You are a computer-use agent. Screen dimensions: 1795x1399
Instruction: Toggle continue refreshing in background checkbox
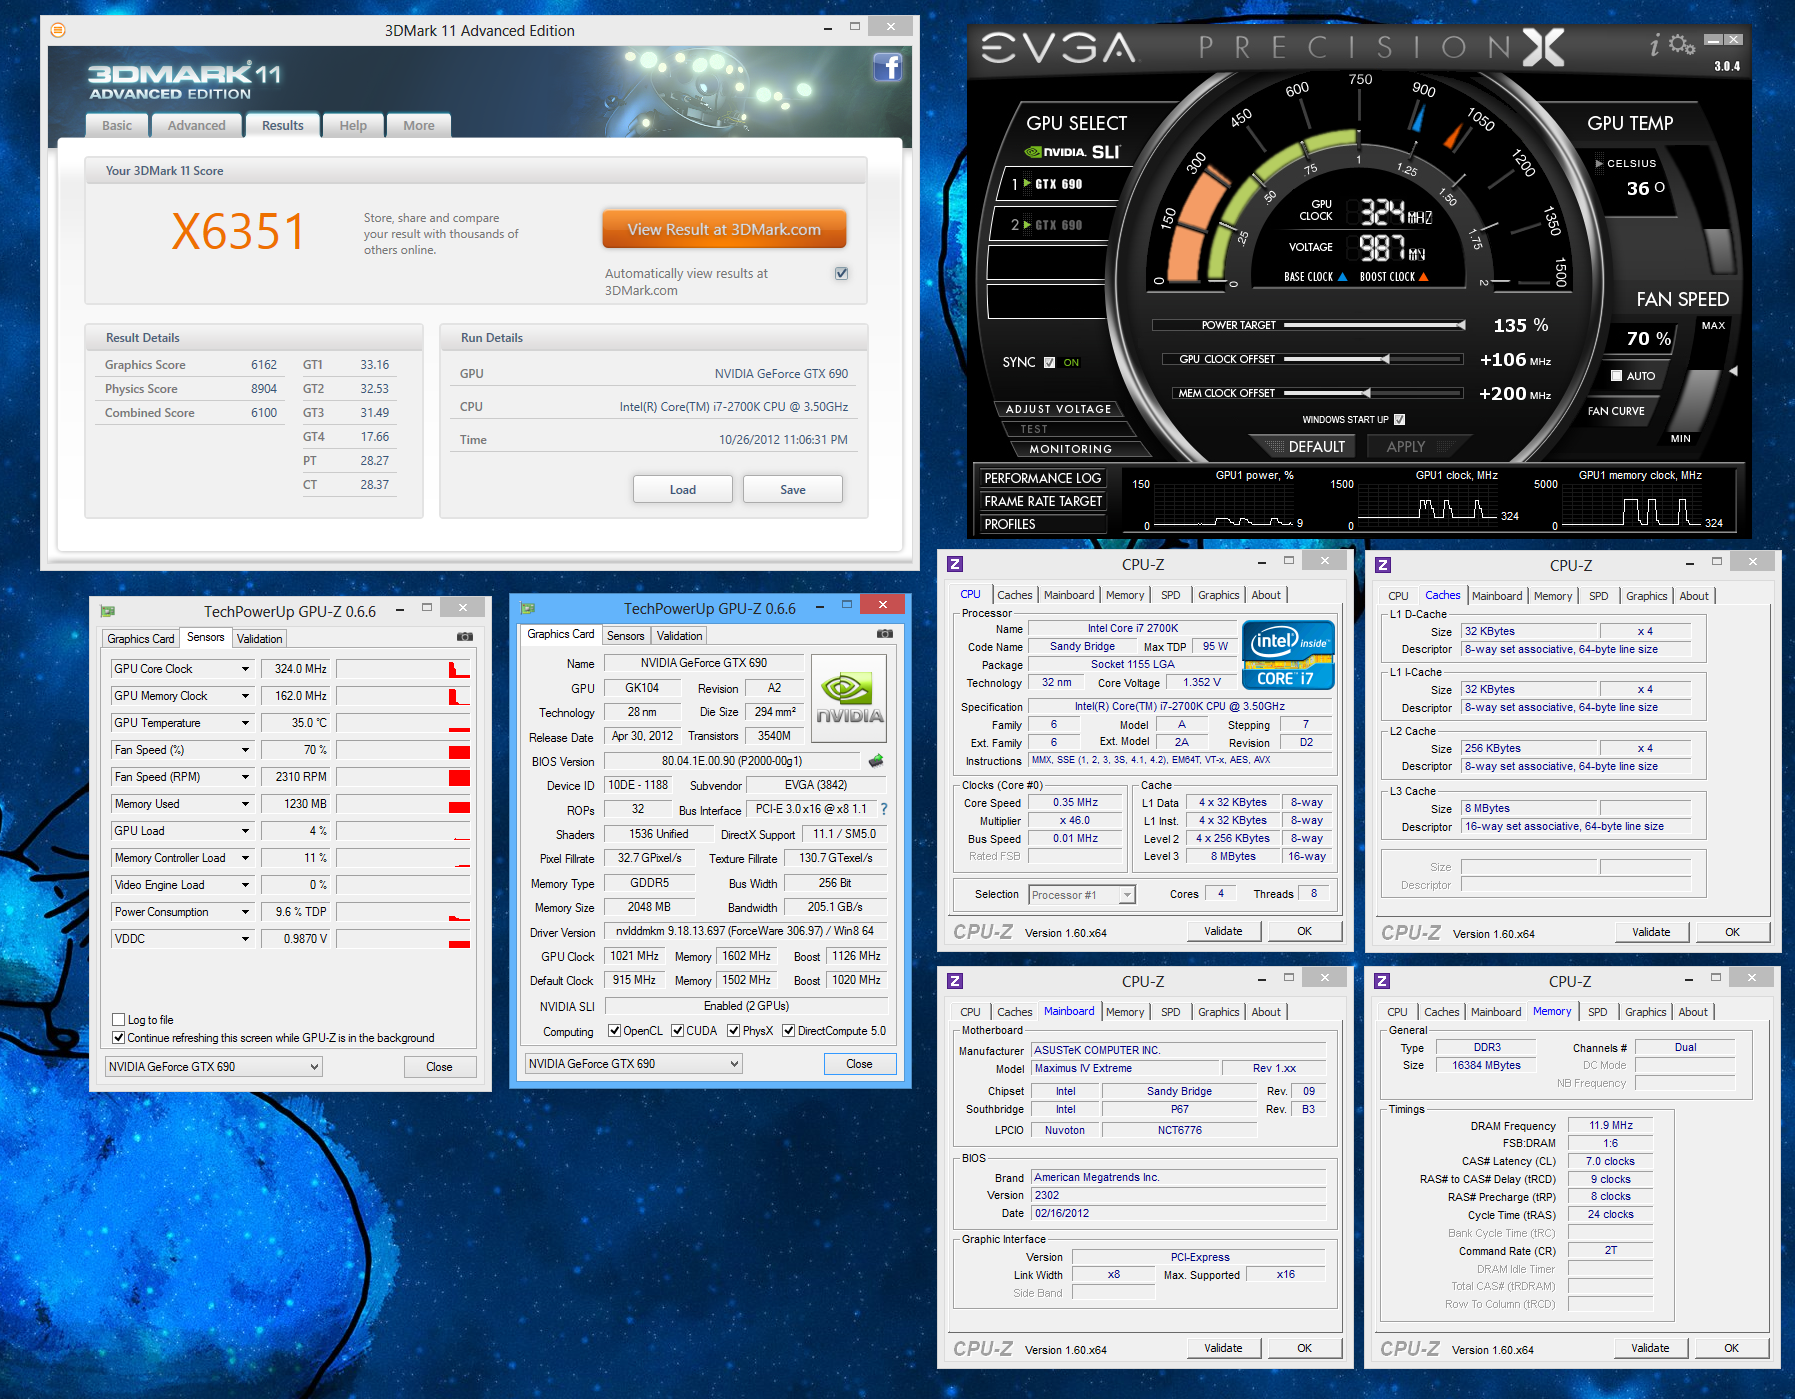pyautogui.click(x=119, y=1038)
